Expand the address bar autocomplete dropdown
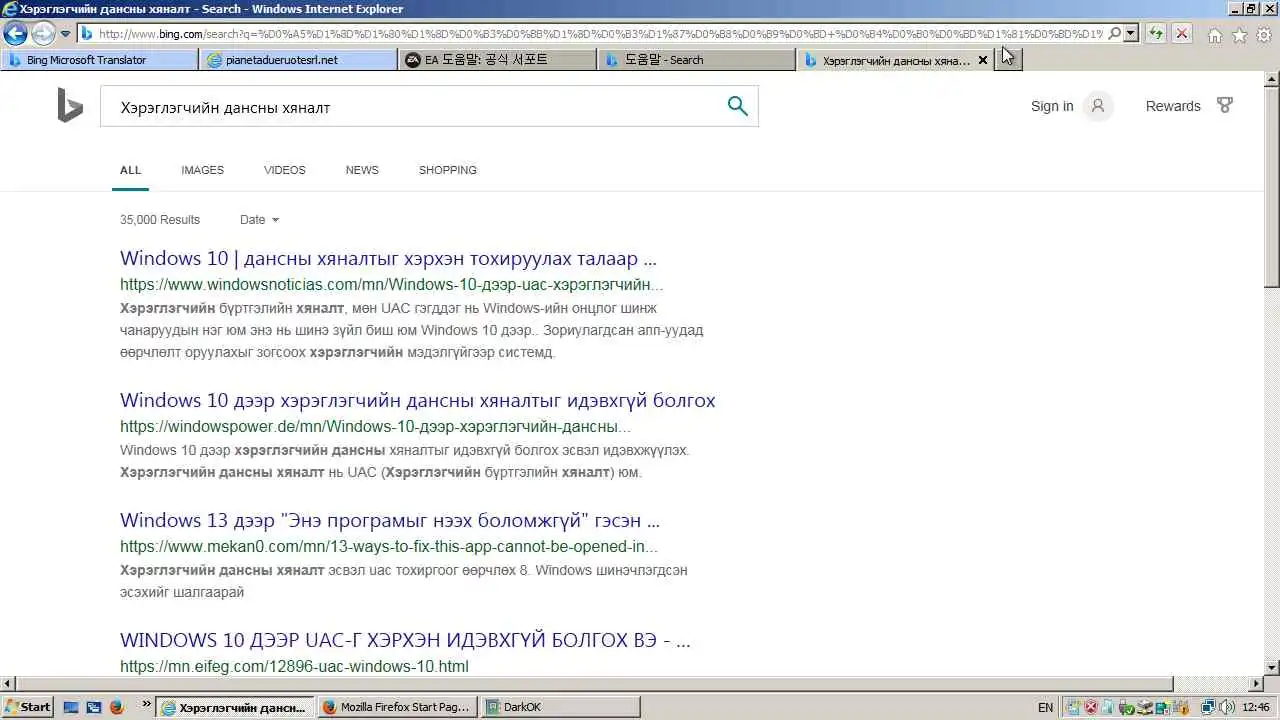Viewport: 1280px width, 720px height. tap(1131, 33)
